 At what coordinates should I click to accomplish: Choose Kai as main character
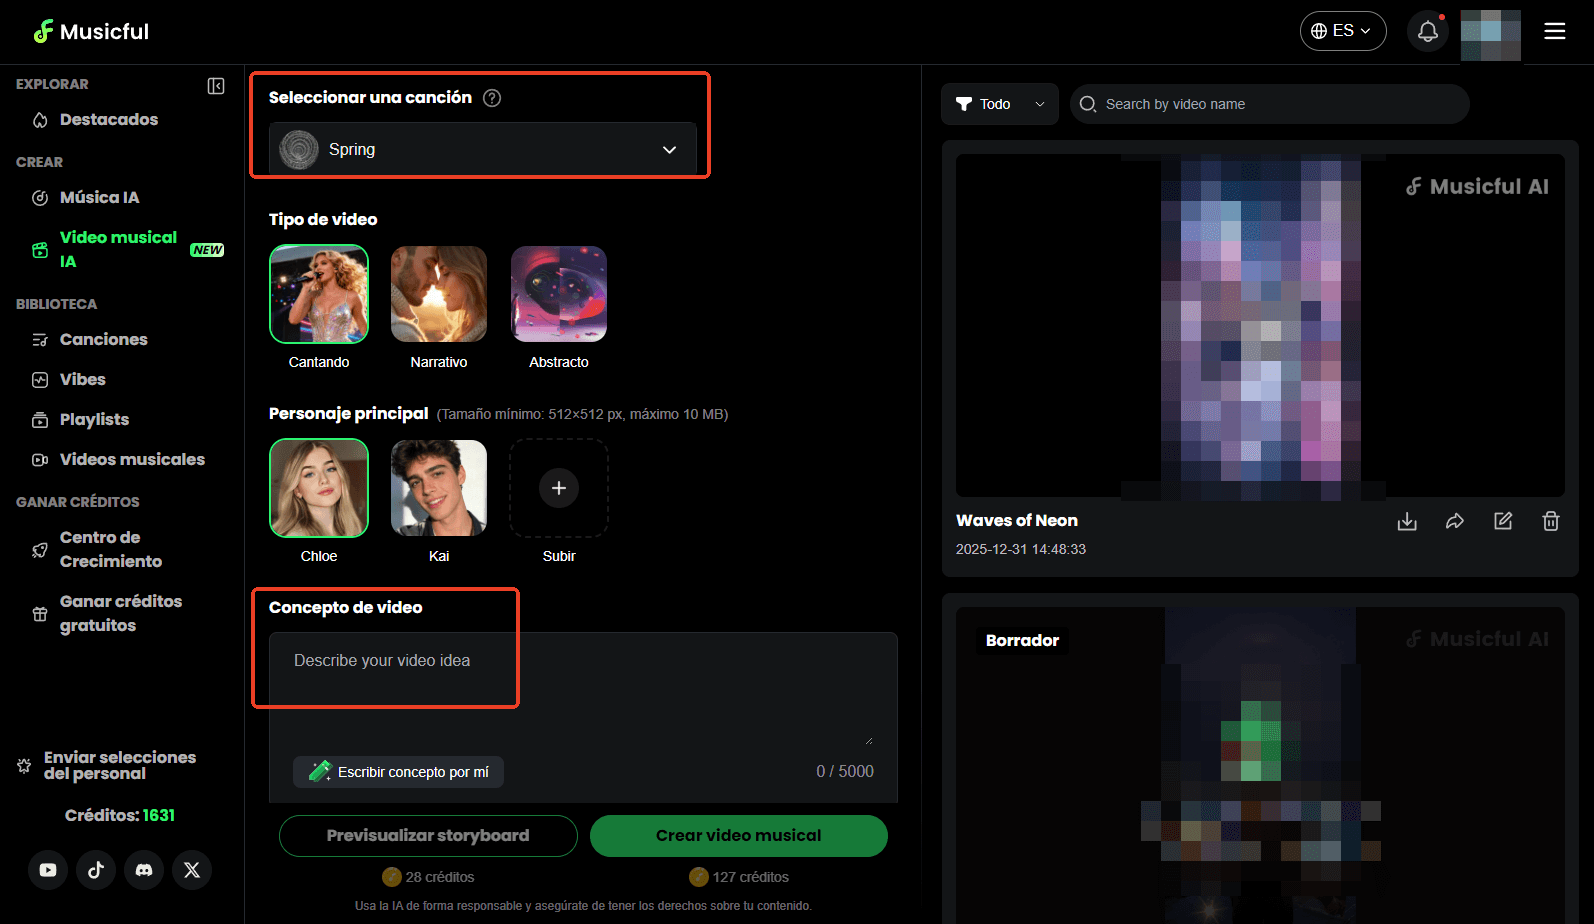pyautogui.click(x=439, y=488)
